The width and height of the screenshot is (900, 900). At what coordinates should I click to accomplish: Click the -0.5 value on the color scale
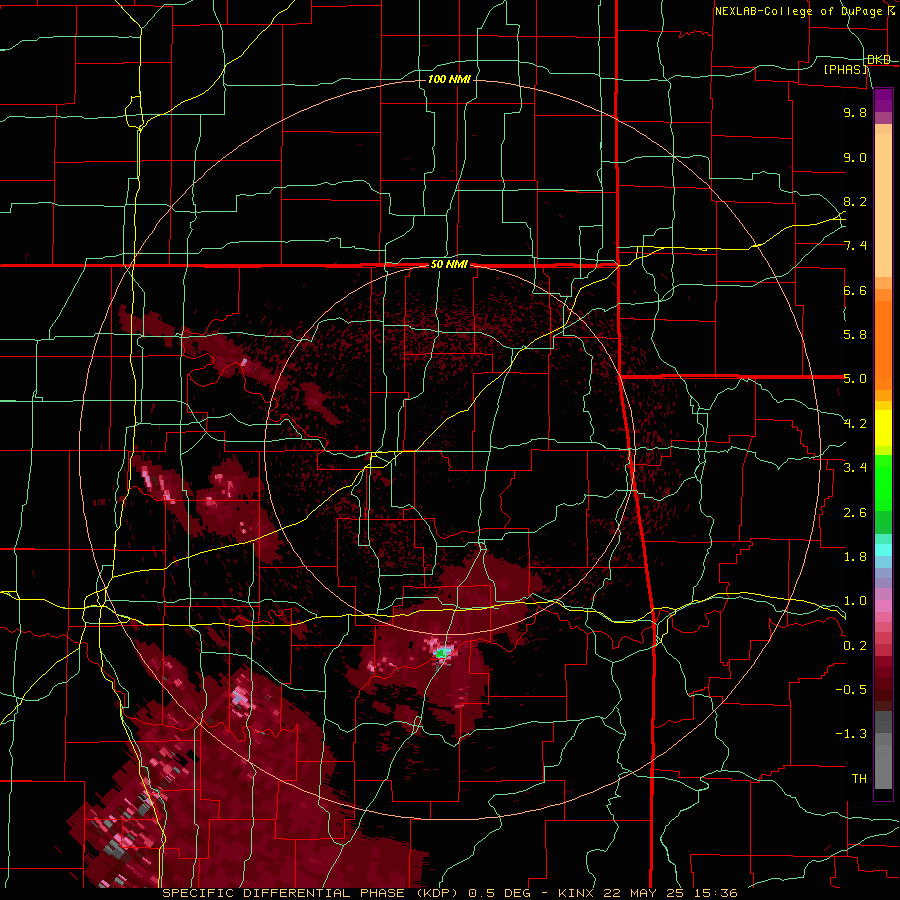coord(851,690)
